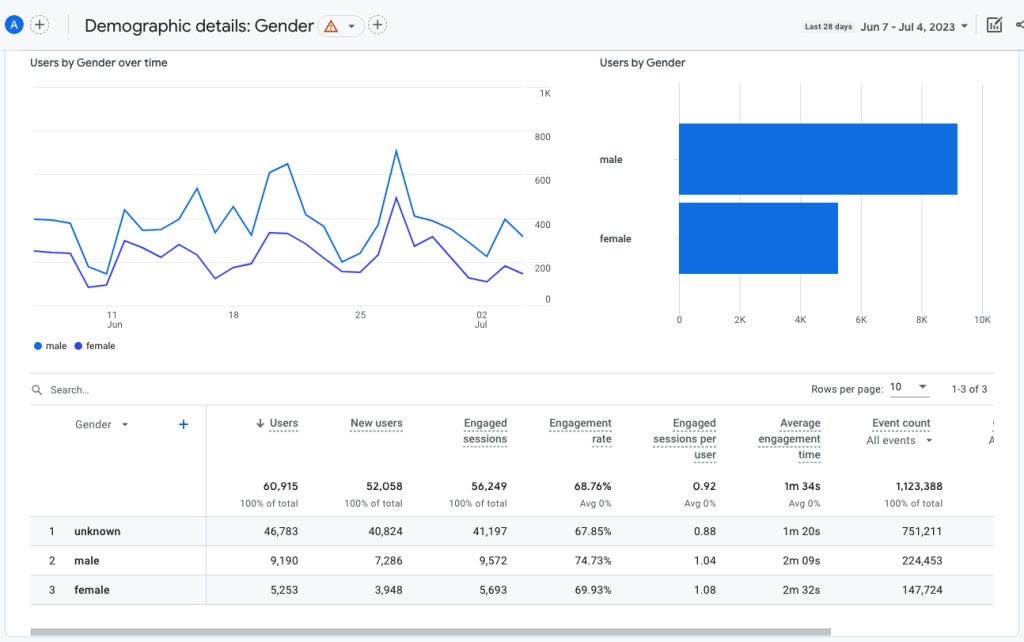The image size is (1024, 642).
Task: Toggle the female series in the chart legend
Action: coord(95,345)
